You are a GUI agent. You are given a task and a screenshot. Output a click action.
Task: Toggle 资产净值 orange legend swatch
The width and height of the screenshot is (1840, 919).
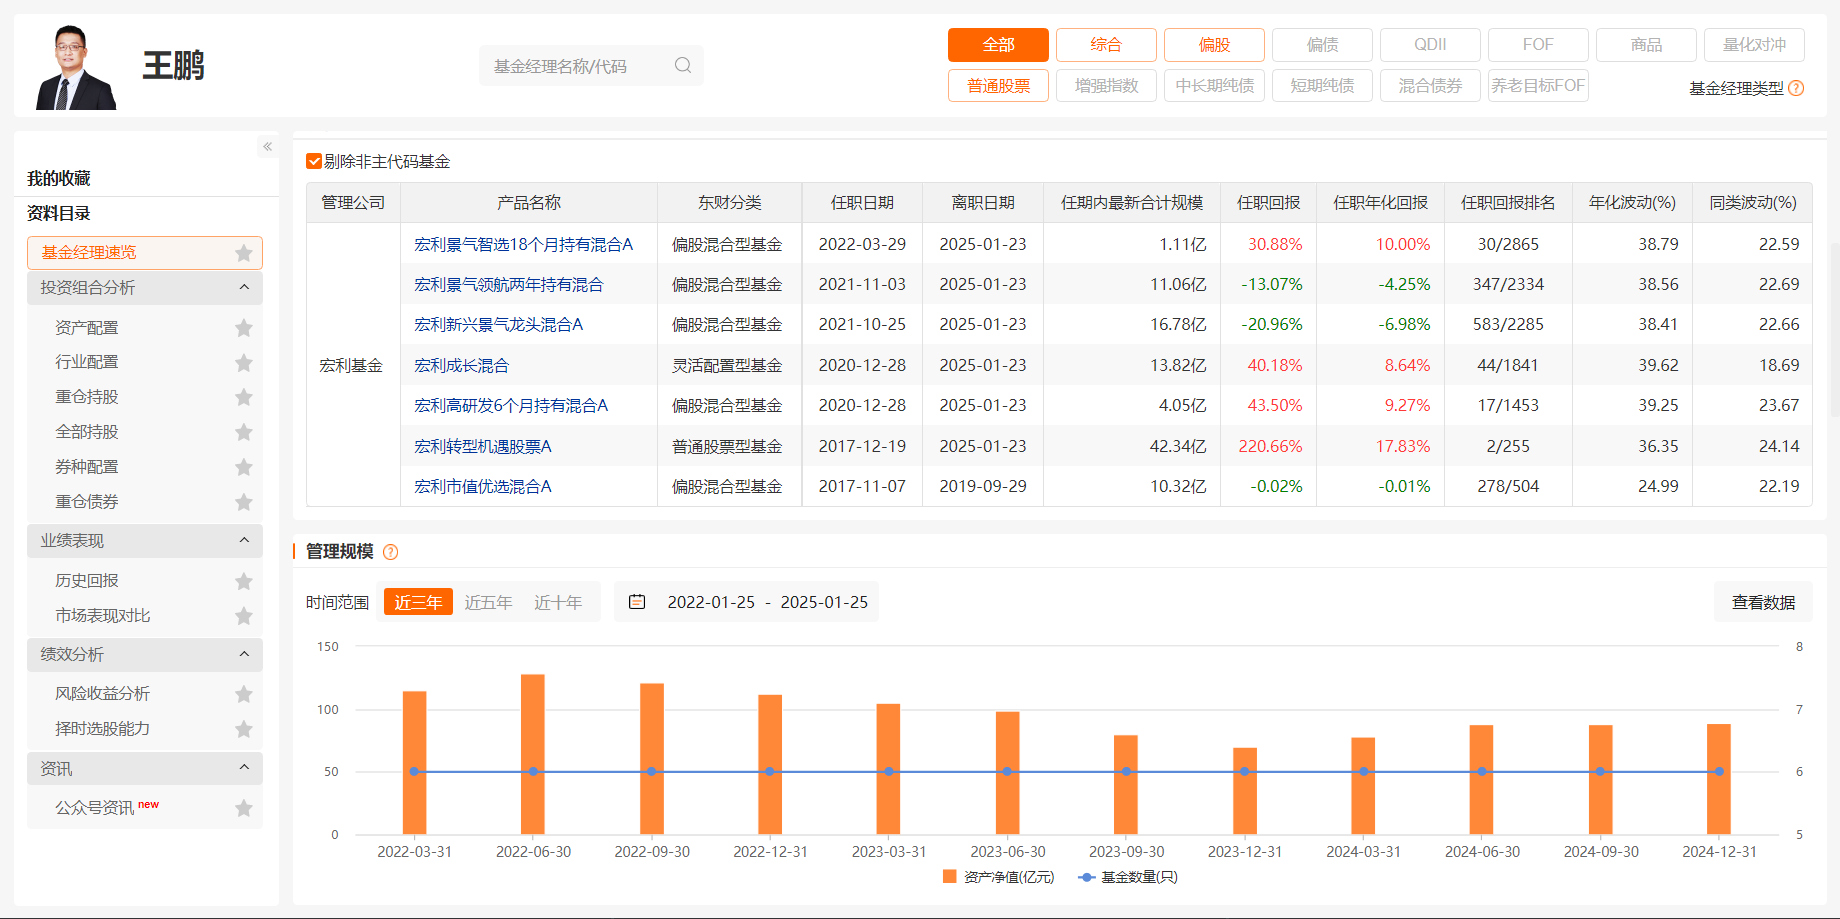tap(949, 877)
